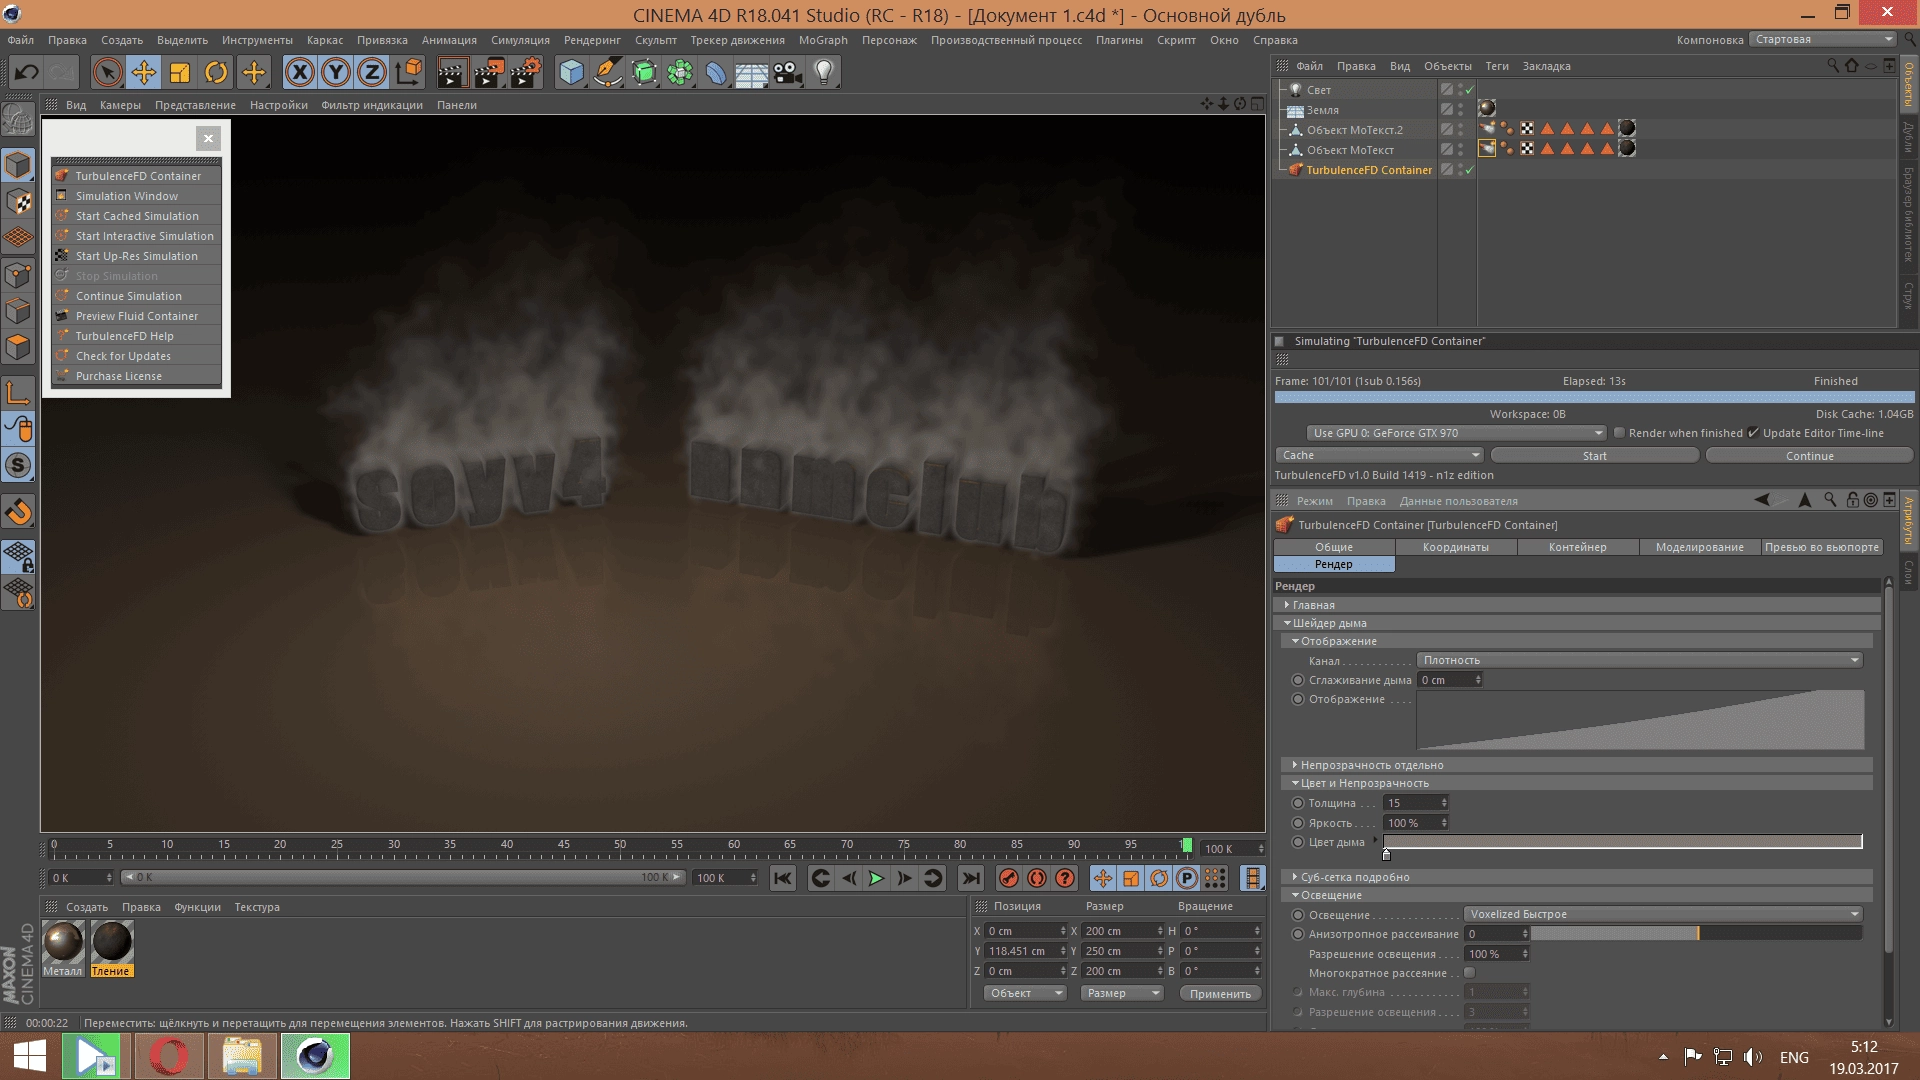Click Render View clapperboard icon
Image resolution: width=1920 pixels, height=1080 pixels.
(x=452, y=72)
